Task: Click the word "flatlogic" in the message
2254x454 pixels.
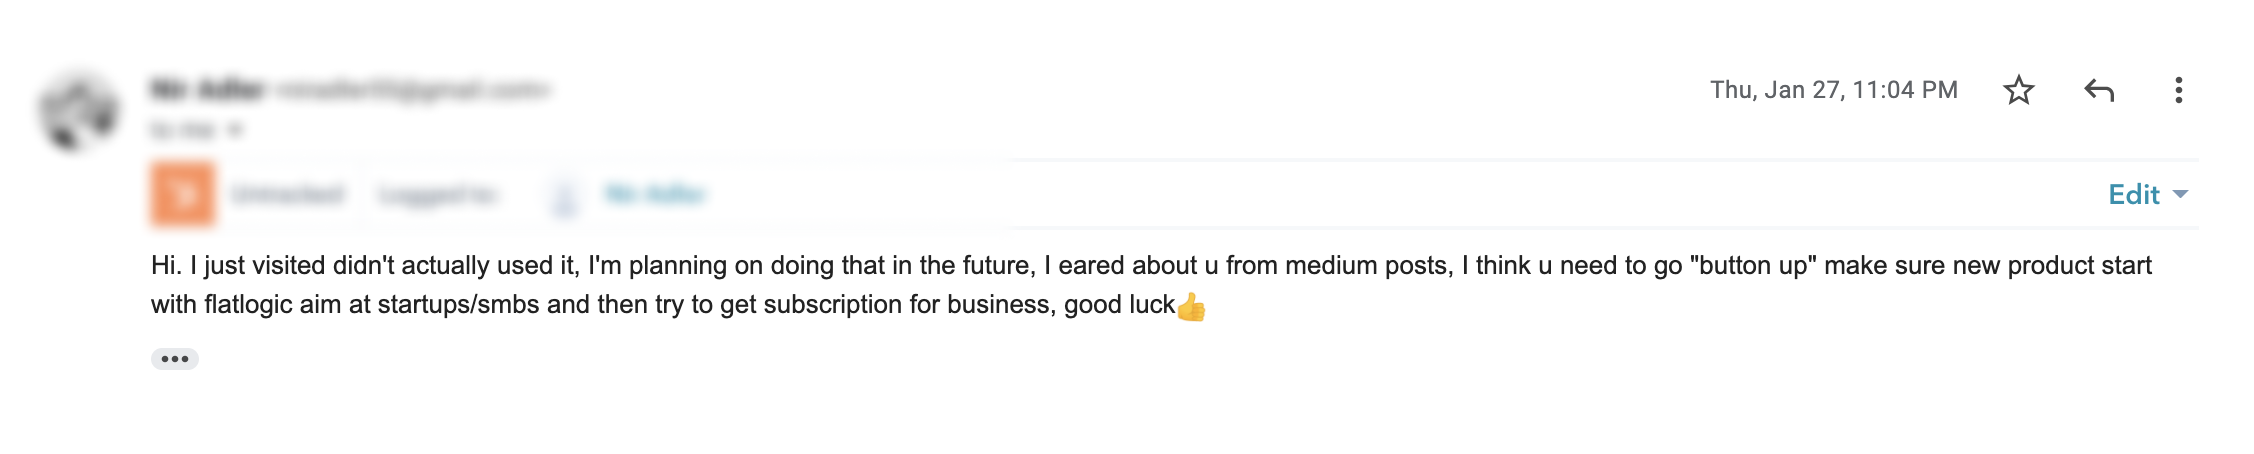Action: (248, 305)
